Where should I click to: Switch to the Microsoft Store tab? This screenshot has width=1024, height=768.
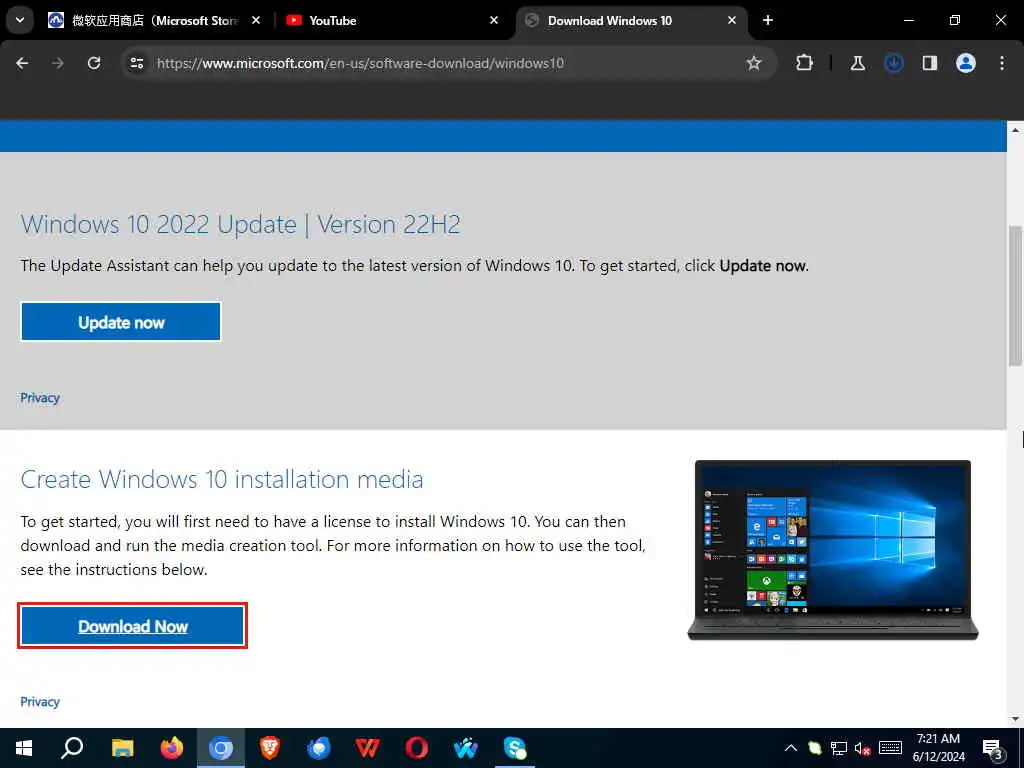pos(155,21)
